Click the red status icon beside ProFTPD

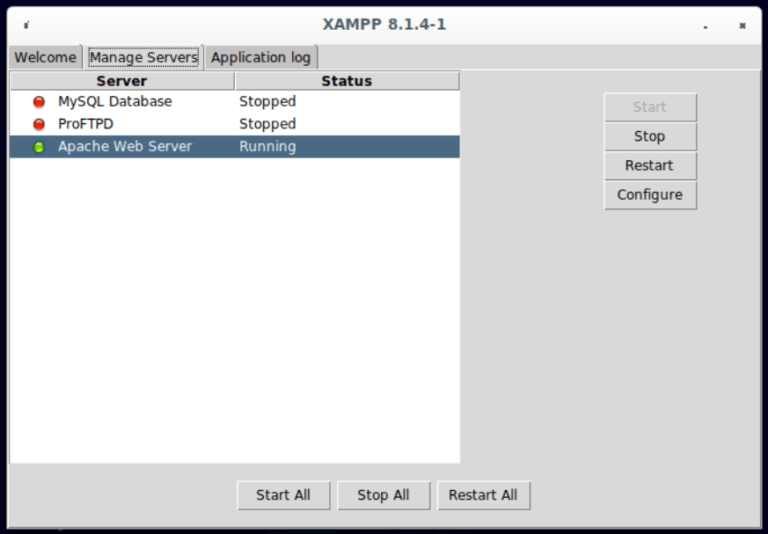[39, 124]
